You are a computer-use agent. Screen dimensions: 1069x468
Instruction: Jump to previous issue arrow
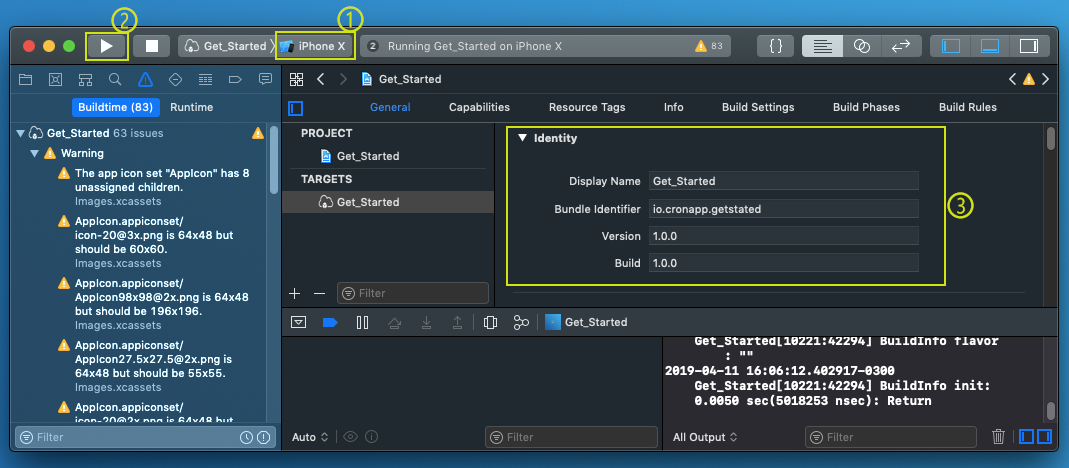[x=1012, y=79]
